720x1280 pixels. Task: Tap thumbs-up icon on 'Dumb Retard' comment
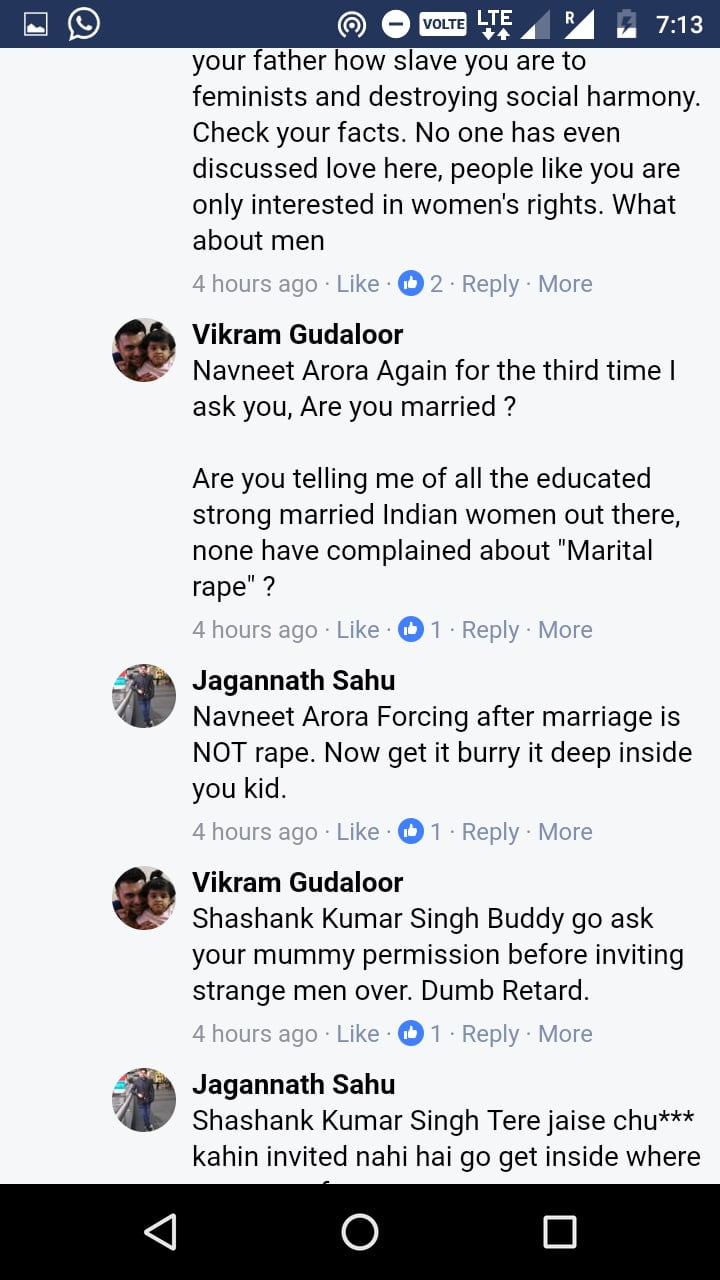pos(411,1033)
